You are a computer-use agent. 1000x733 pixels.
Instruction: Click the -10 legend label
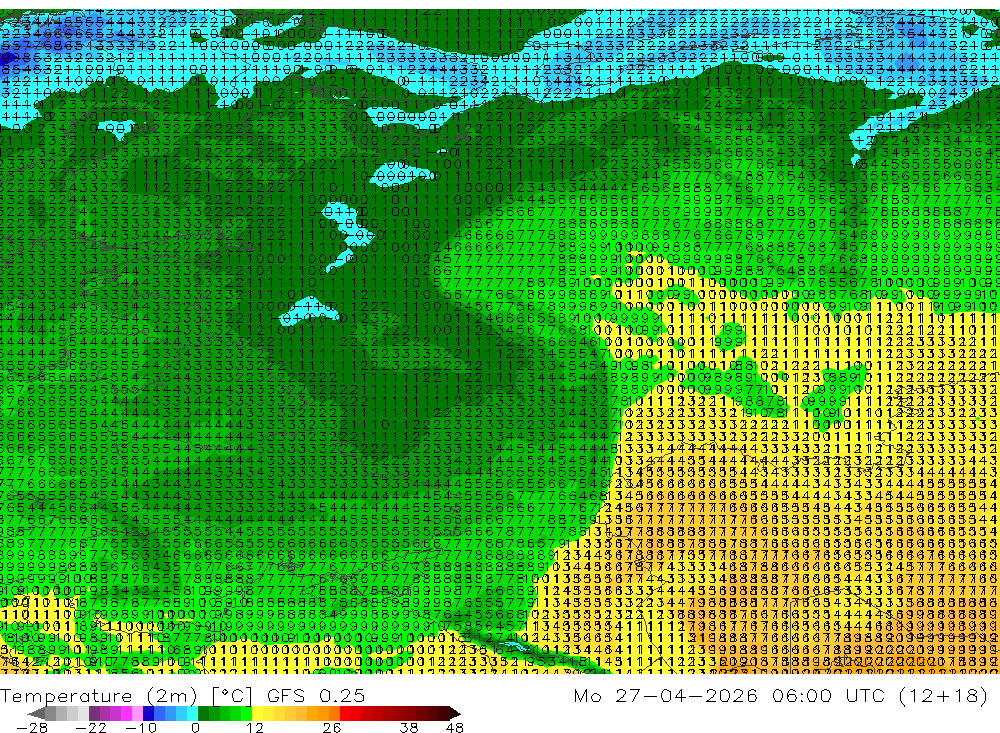pos(141,727)
